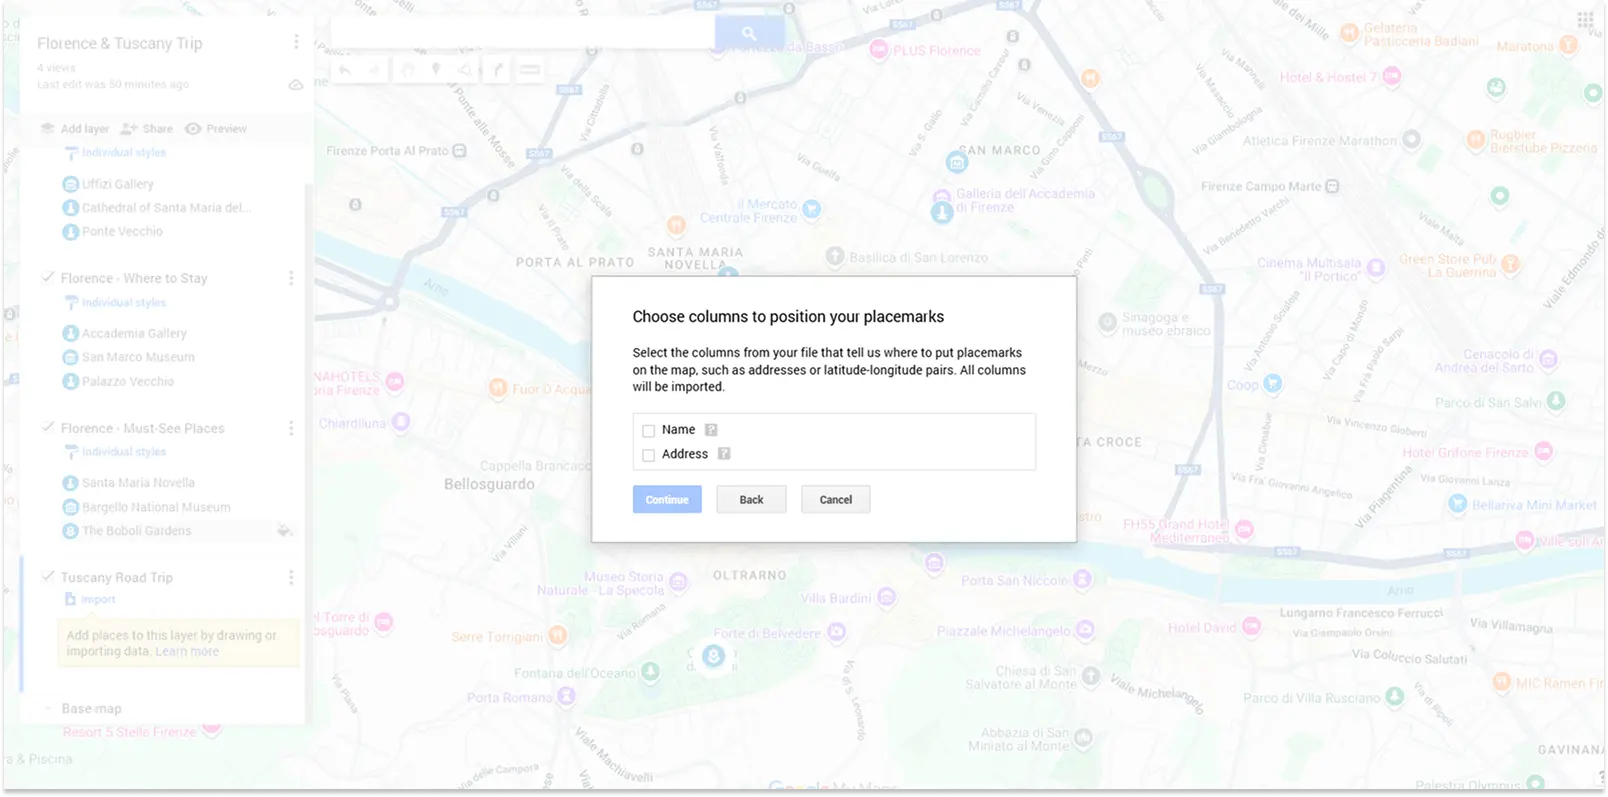This screenshot has height=797, width=1608.
Task: Open the Google apps grid
Action: [x=1585, y=20]
